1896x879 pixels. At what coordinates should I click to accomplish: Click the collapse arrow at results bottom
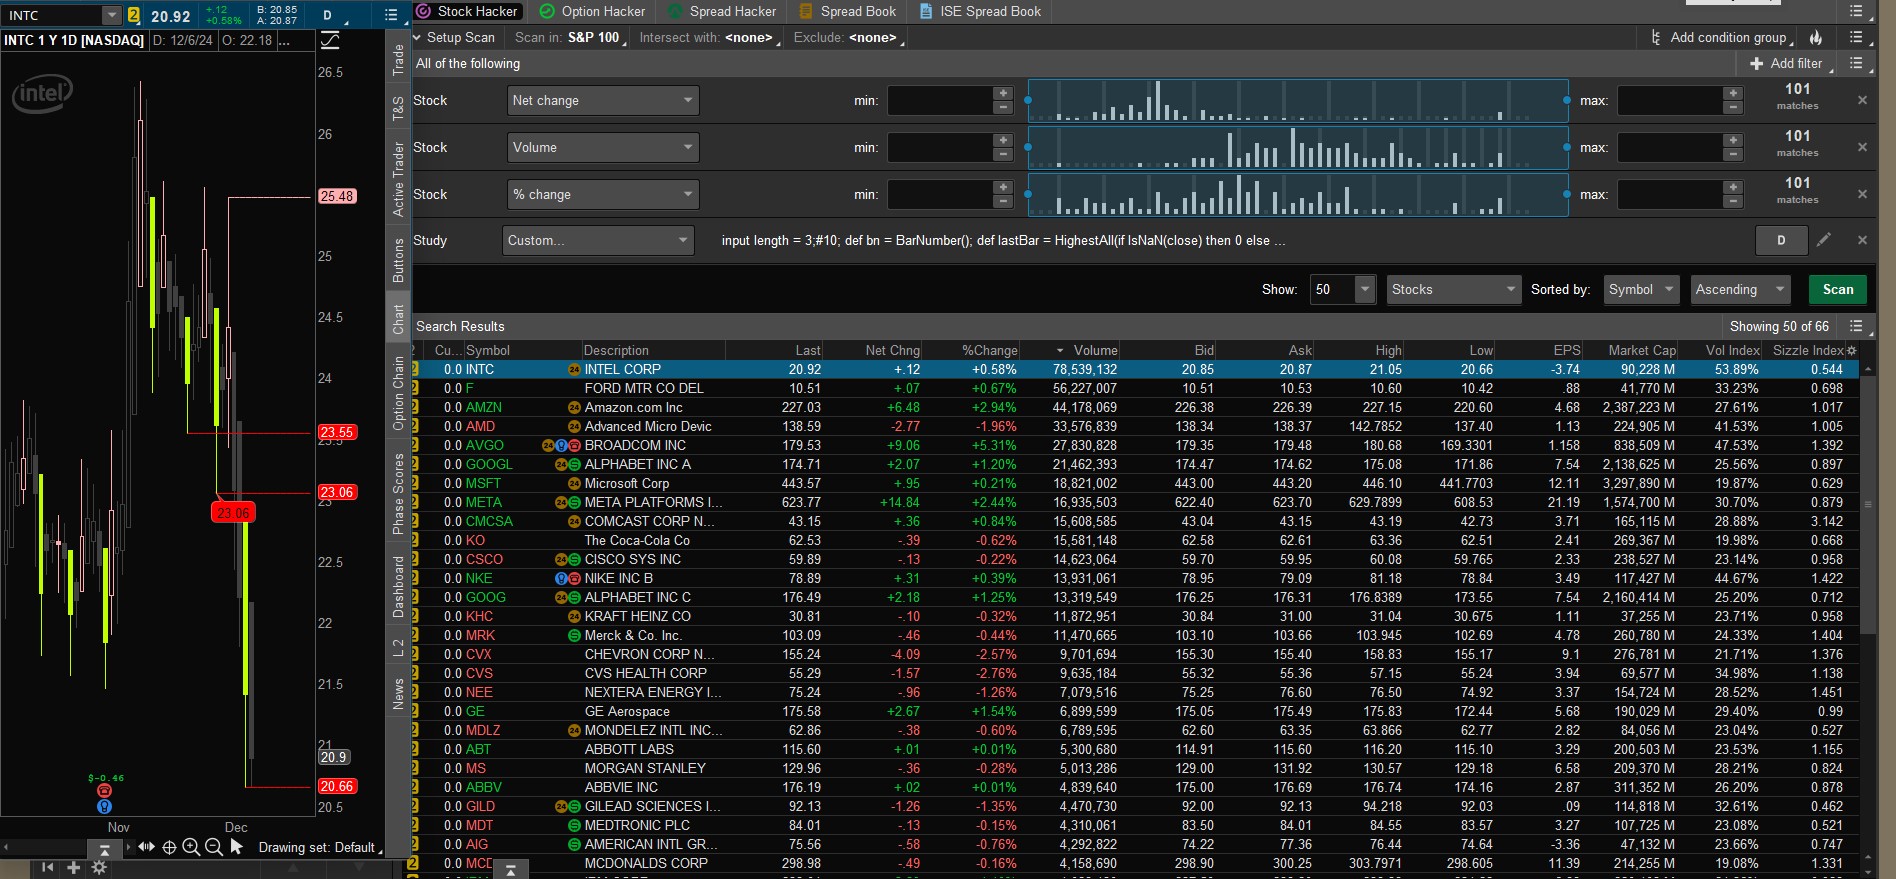(510, 869)
